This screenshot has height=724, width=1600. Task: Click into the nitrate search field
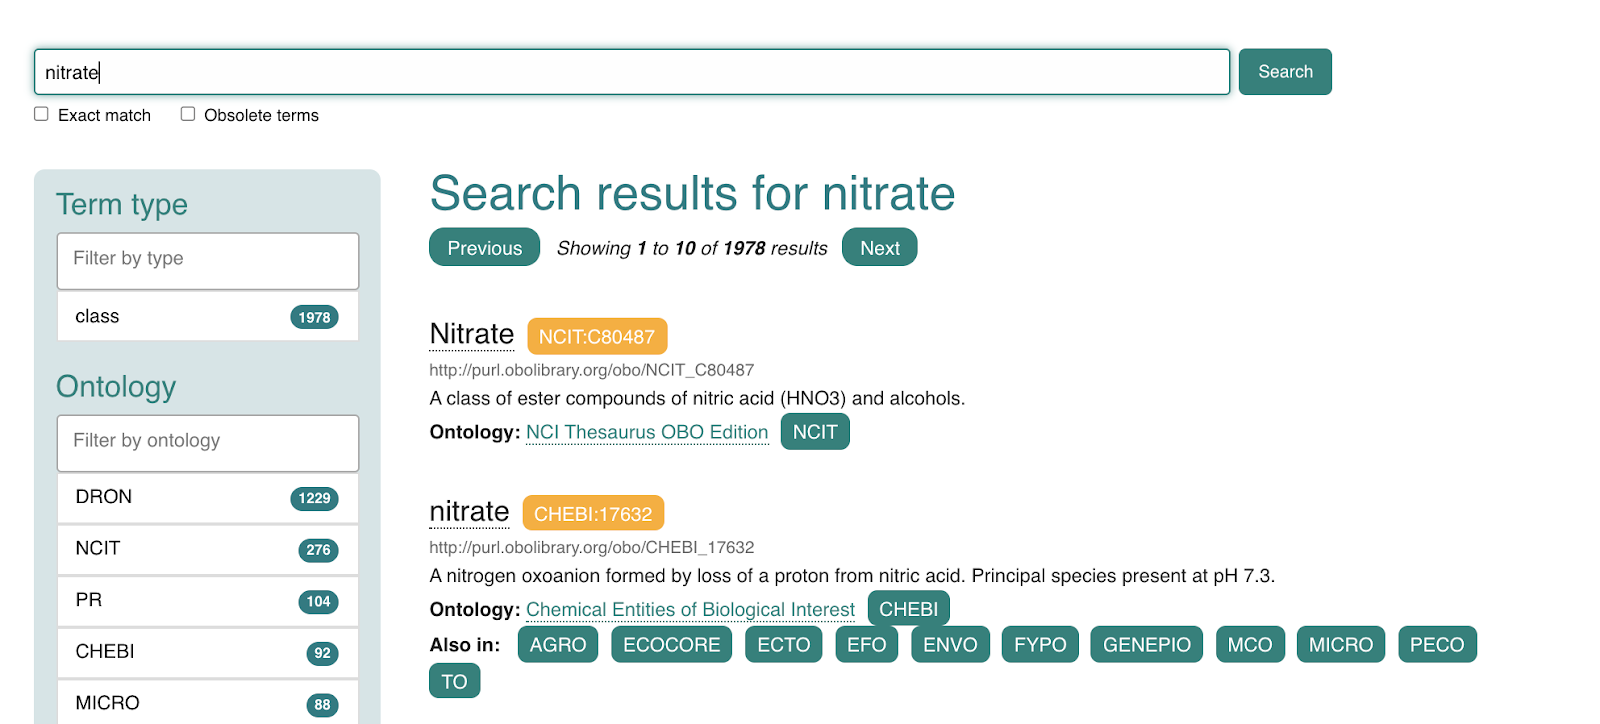(630, 72)
